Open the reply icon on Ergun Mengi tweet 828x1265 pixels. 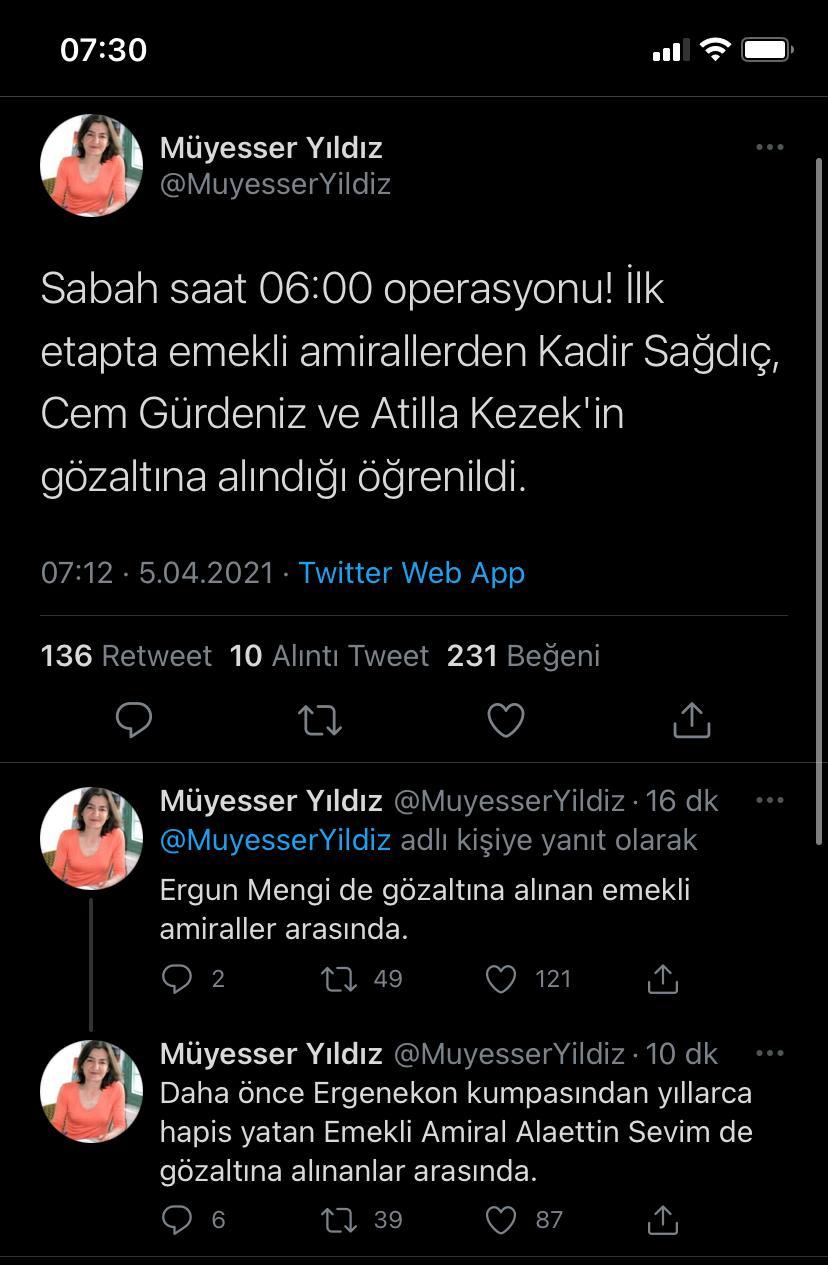pos(177,979)
